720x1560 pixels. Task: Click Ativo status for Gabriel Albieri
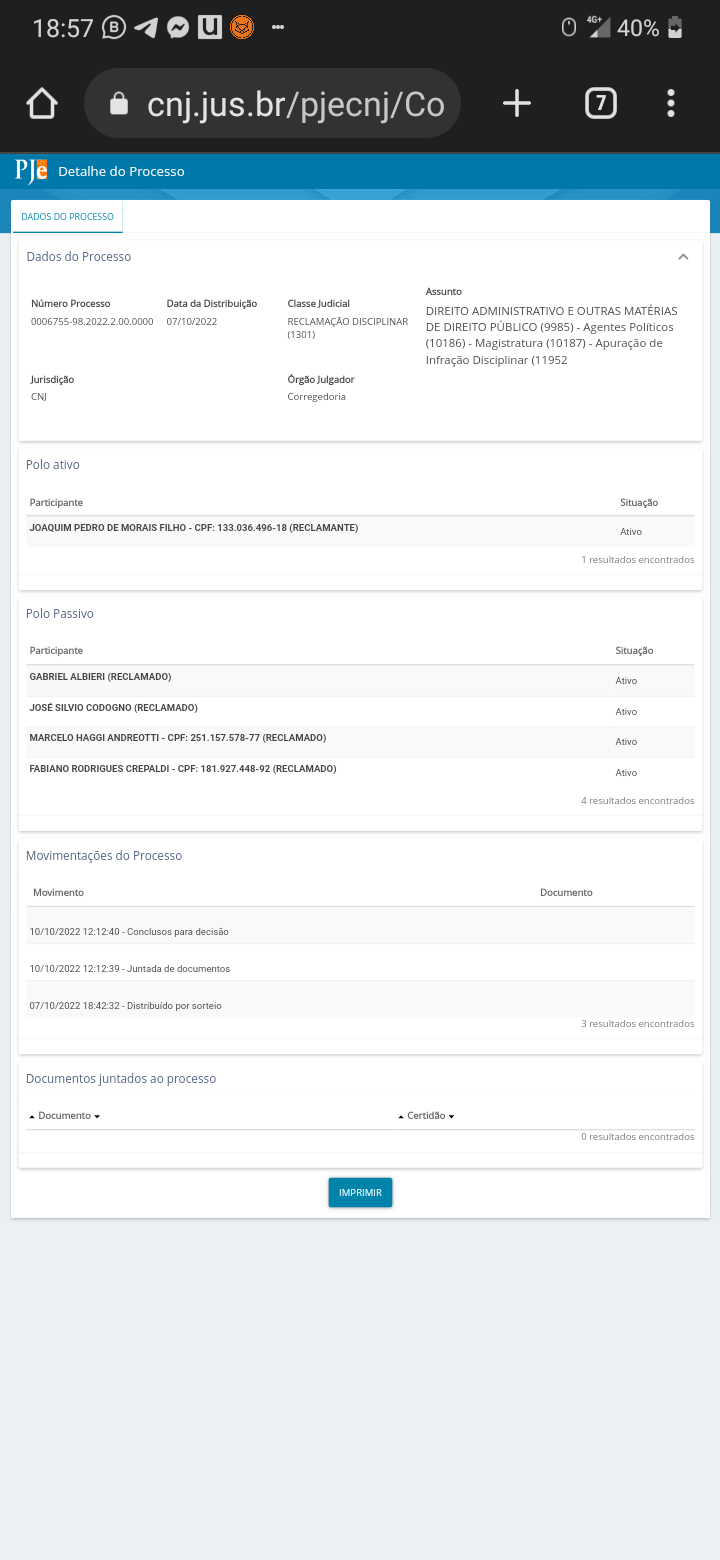pos(626,681)
